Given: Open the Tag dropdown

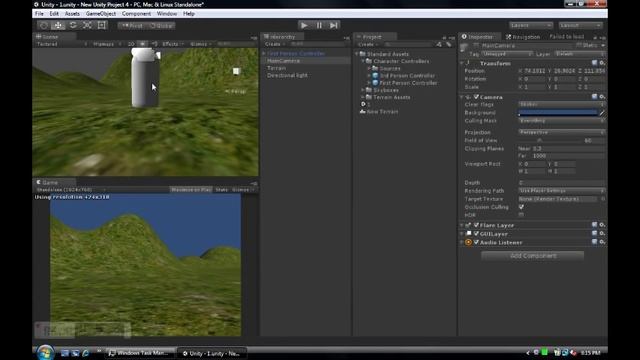Looking at the screenshot, I should pyautogui.click(x=507, y=54).
